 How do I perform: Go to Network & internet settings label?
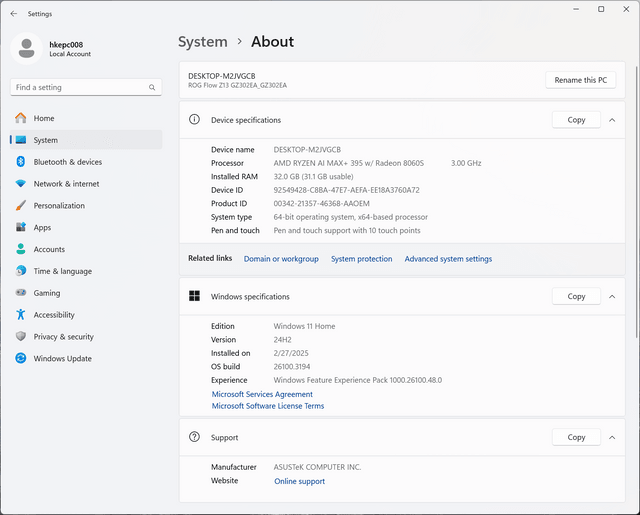(x=66, y=184)
